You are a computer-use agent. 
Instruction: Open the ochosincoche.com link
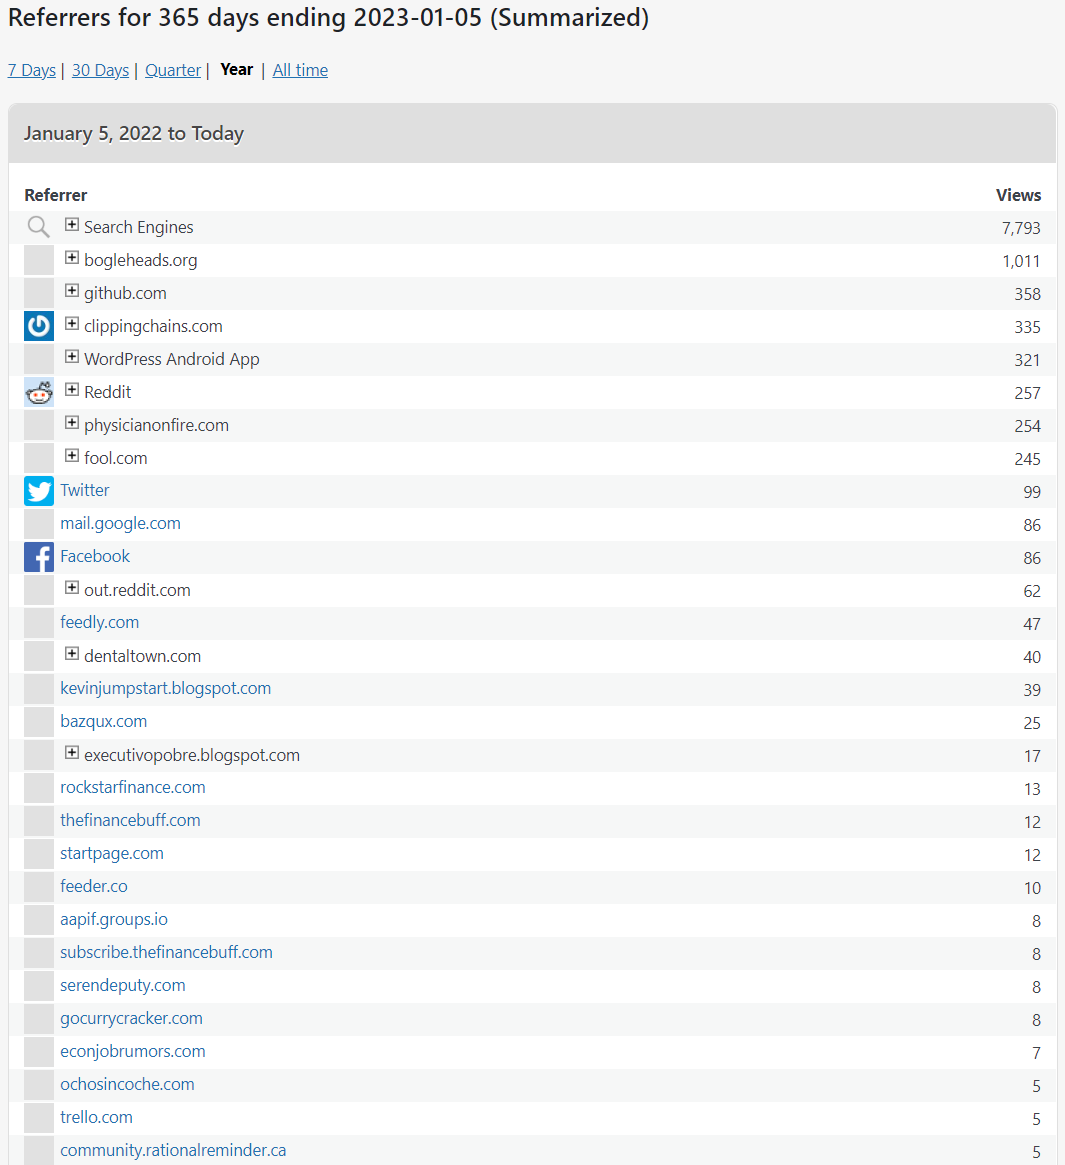click(127, 1084)
